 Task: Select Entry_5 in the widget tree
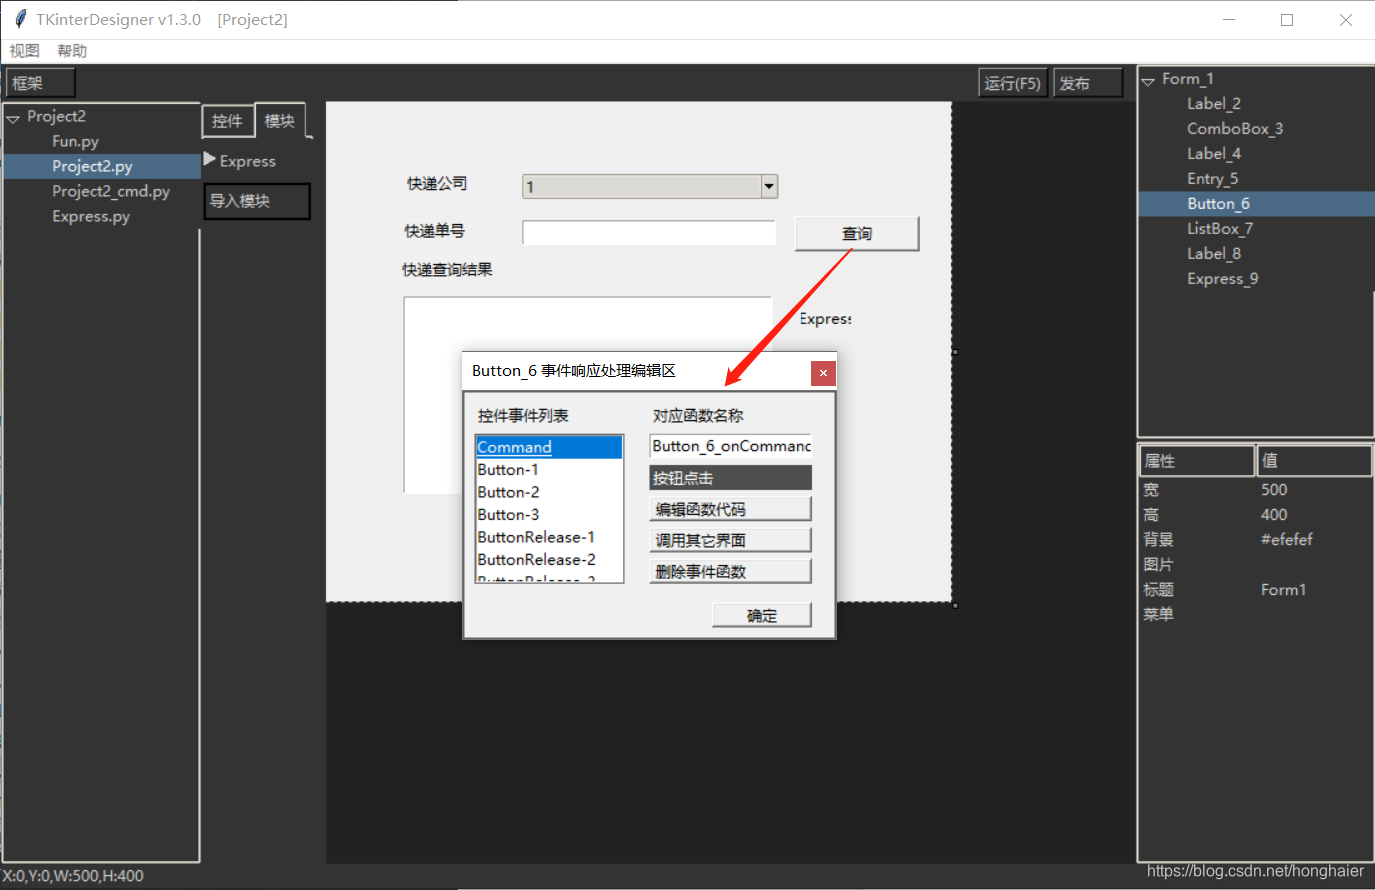pos(1213,179)
